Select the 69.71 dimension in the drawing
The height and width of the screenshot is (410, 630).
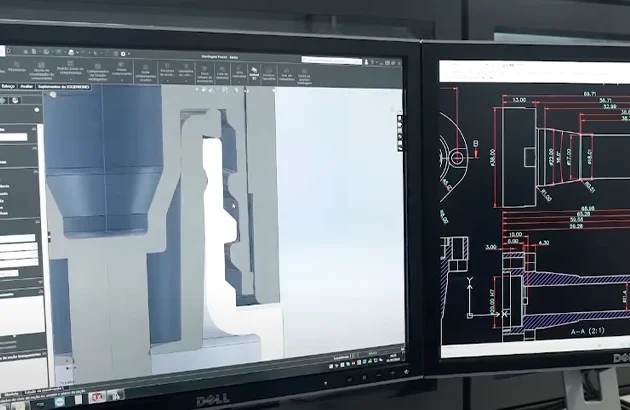[590, 94]
